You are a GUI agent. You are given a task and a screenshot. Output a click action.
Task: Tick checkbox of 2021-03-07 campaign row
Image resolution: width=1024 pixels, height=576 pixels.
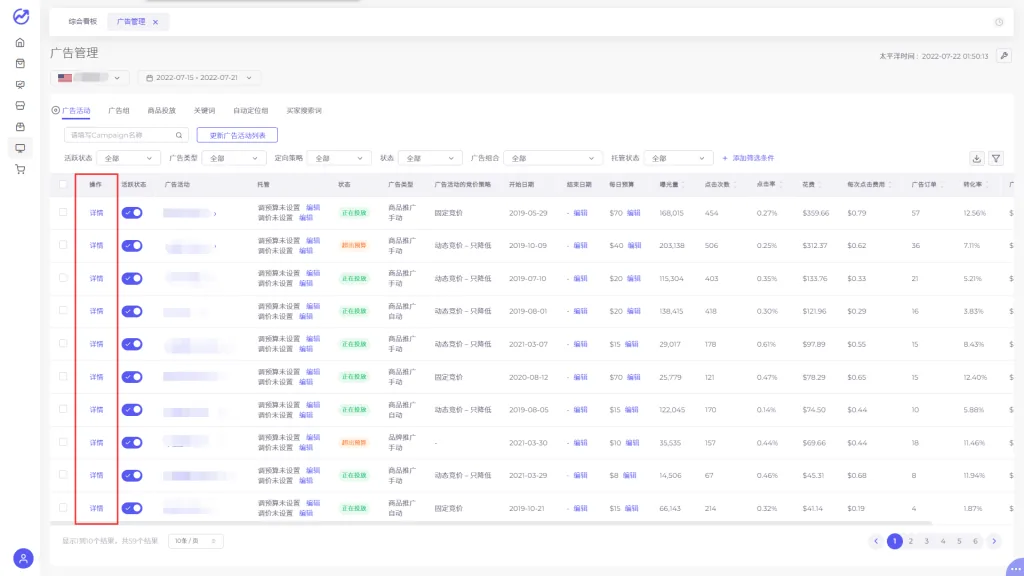63,344
